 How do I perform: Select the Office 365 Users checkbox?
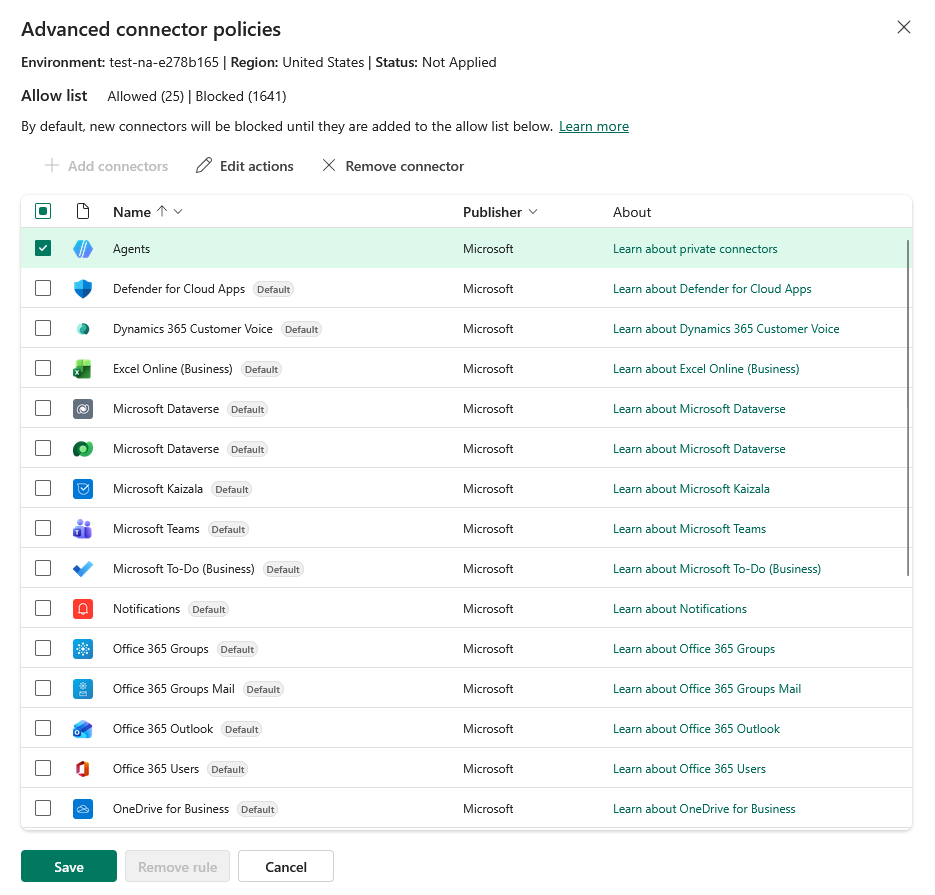click(43, 767)
